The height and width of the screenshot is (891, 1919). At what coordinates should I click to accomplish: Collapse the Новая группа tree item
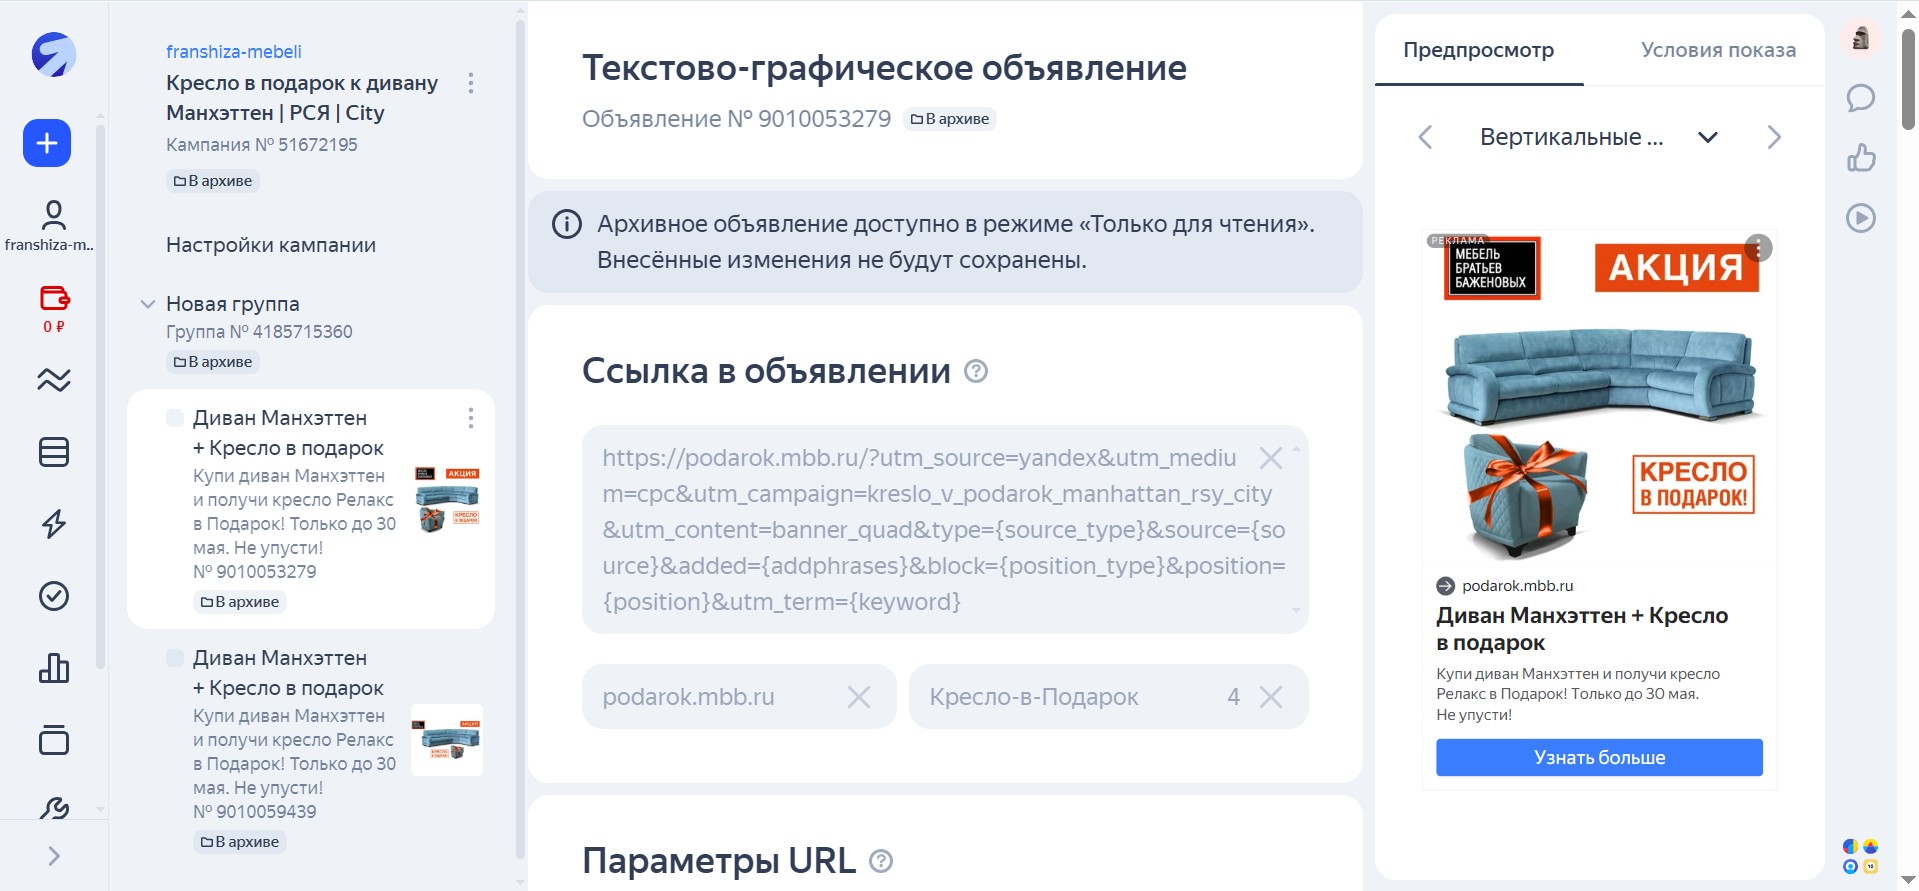[x=147, y=304]
